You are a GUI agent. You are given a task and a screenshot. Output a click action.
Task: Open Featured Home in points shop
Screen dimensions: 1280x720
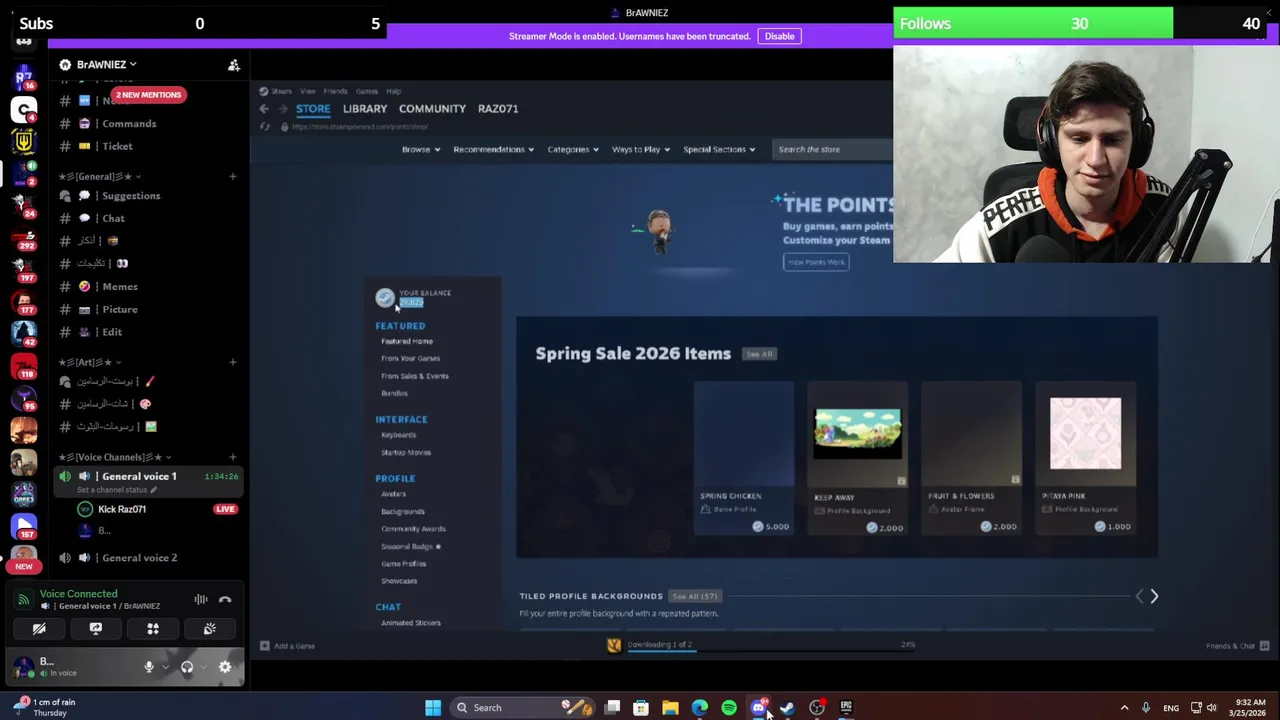pyautogui.click(x=407, y=341)
